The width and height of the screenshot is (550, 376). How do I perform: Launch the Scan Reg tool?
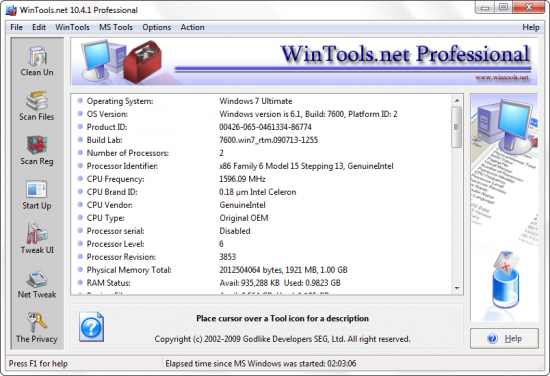tap(37, 150)
